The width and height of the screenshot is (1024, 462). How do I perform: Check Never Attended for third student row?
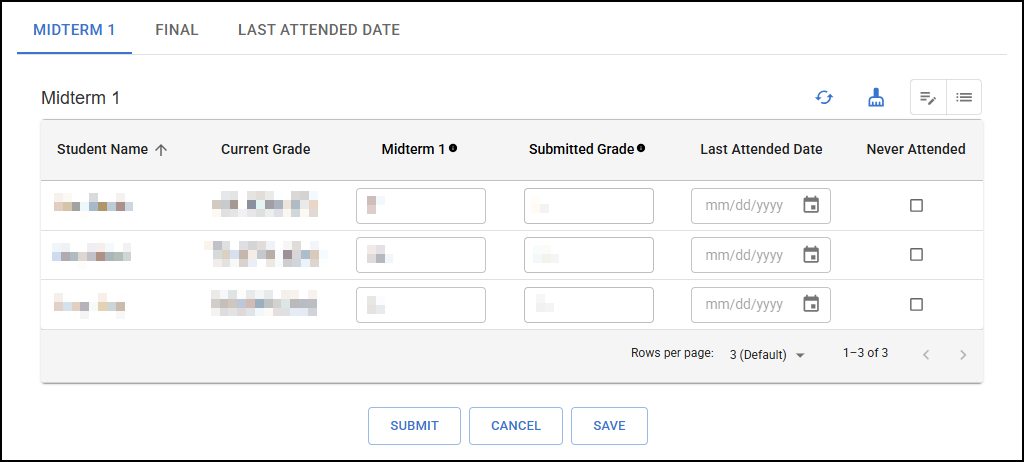(916, 305)
